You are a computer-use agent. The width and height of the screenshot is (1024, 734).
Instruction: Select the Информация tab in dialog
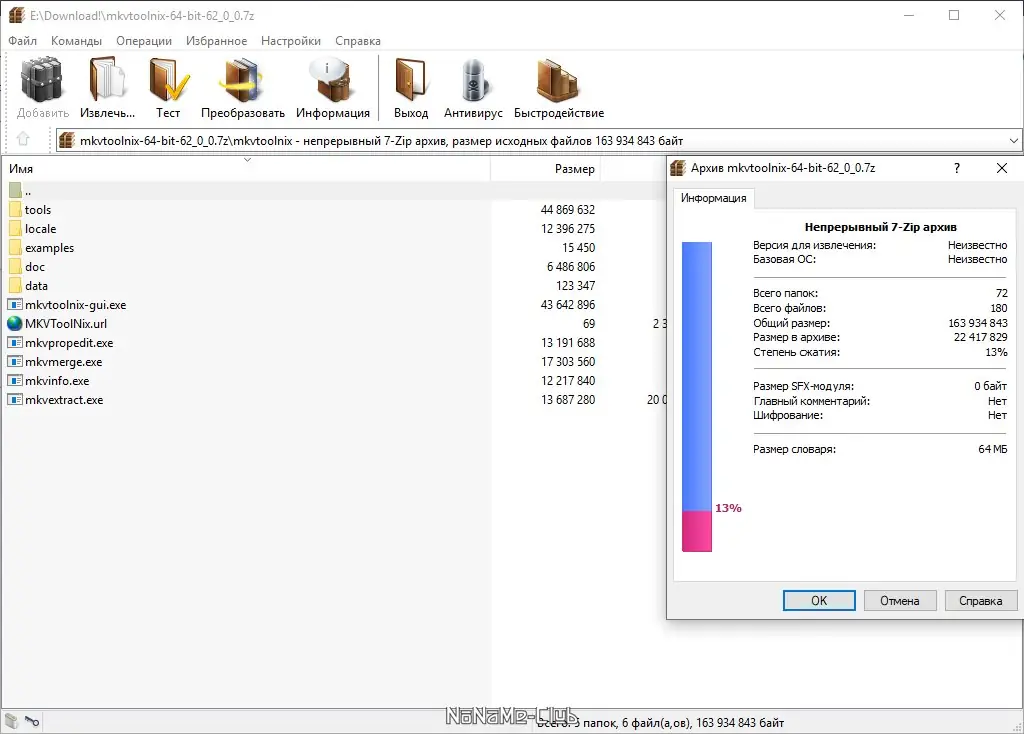pyautogui.click(x=713, y=198)
